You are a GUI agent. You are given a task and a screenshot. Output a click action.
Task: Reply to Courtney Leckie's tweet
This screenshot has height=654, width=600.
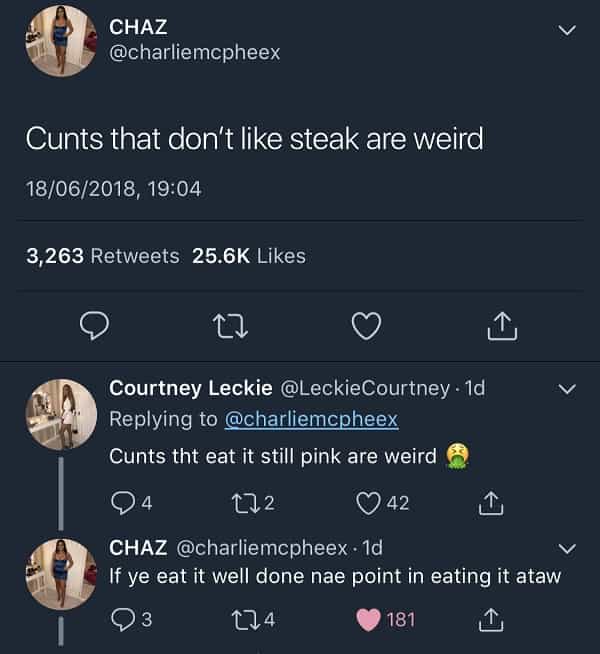click(125, 503)
